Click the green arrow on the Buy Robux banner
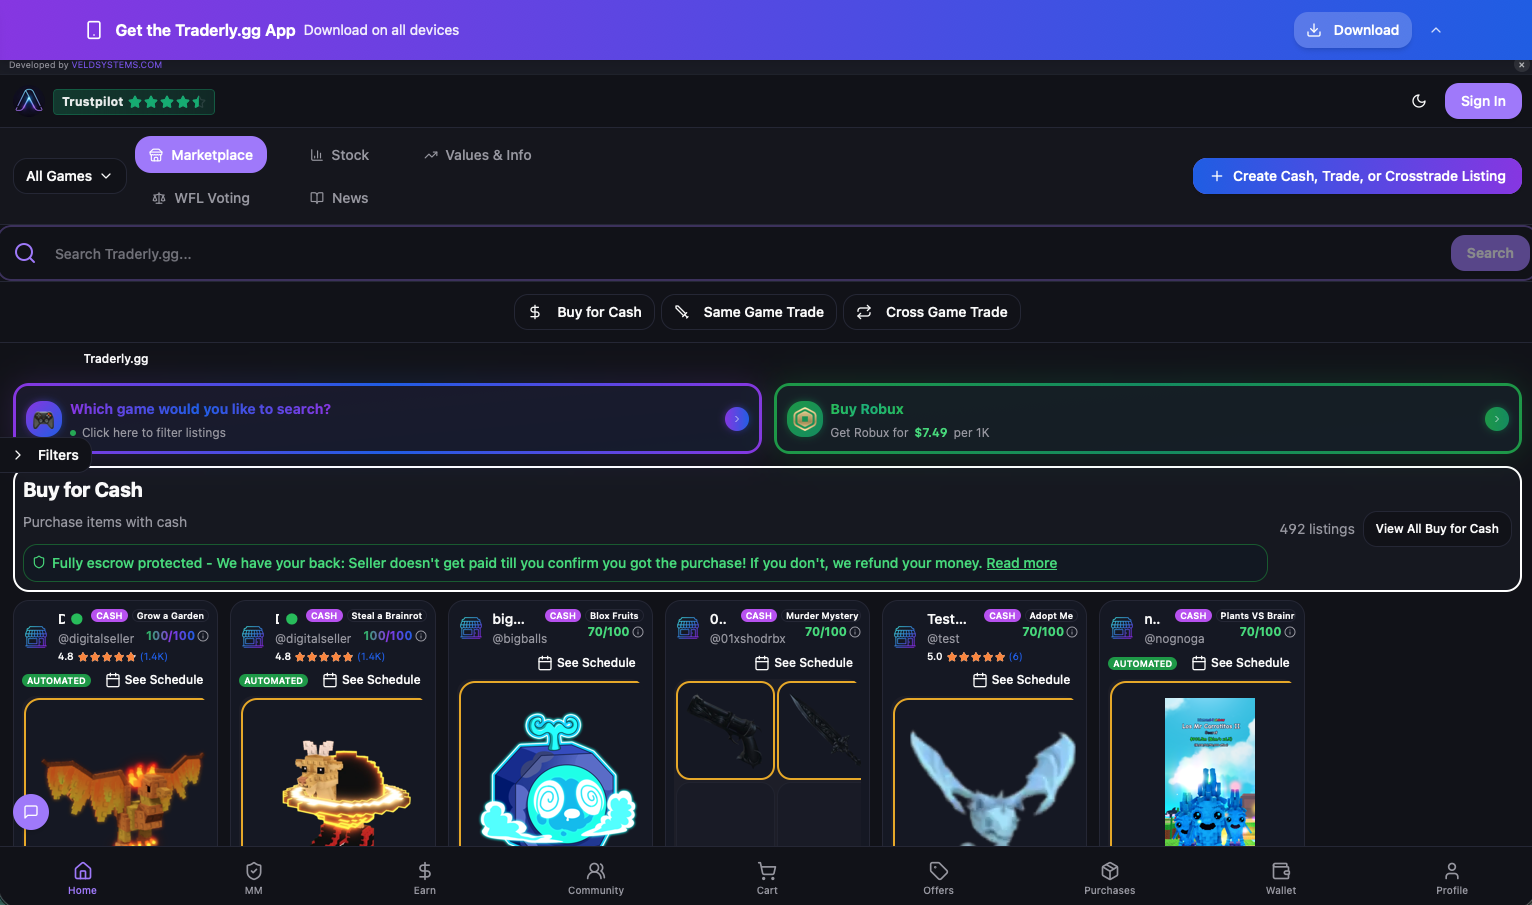This screenshot has height=905, width=1532. [1496, 418]
